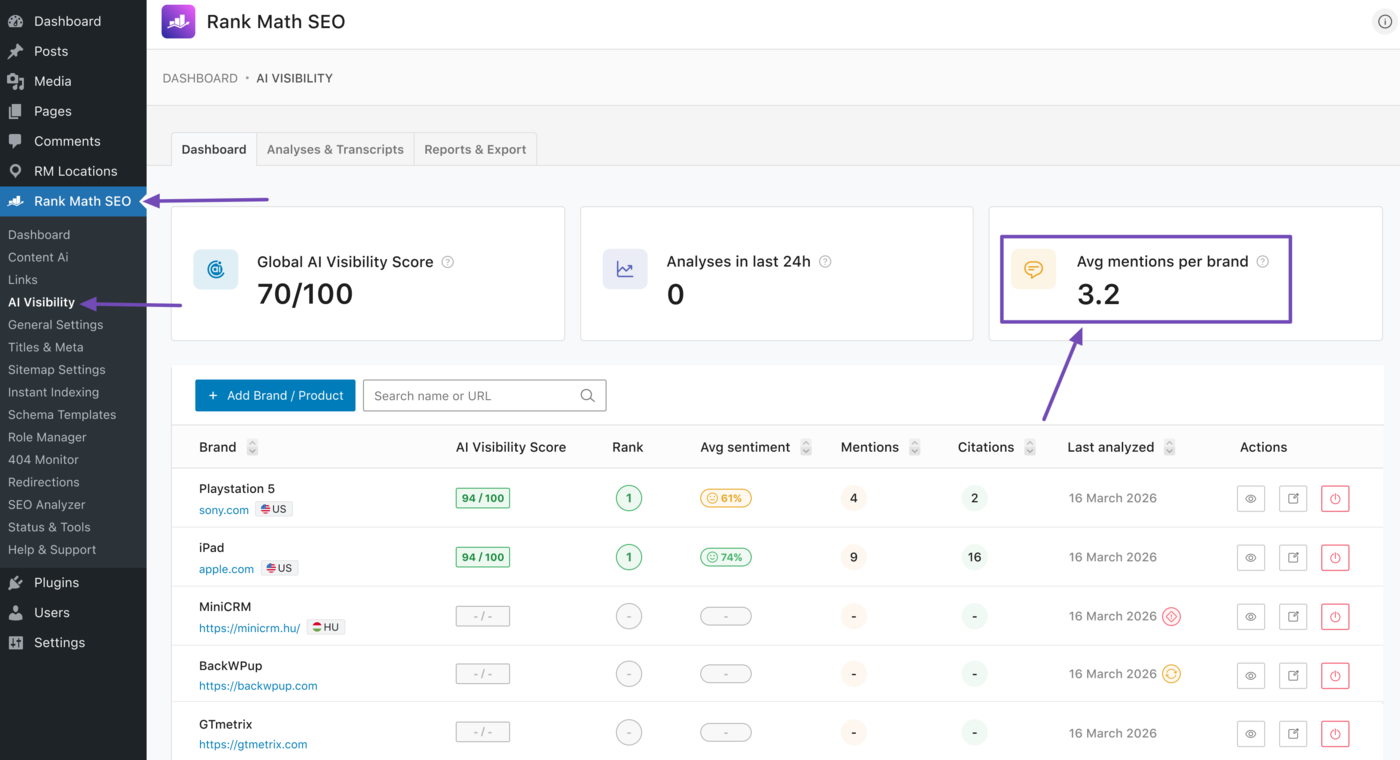Click help icon beside Analyses in last 24h
This screenshot has width=1400, height=760.
[x=825, y=262]
